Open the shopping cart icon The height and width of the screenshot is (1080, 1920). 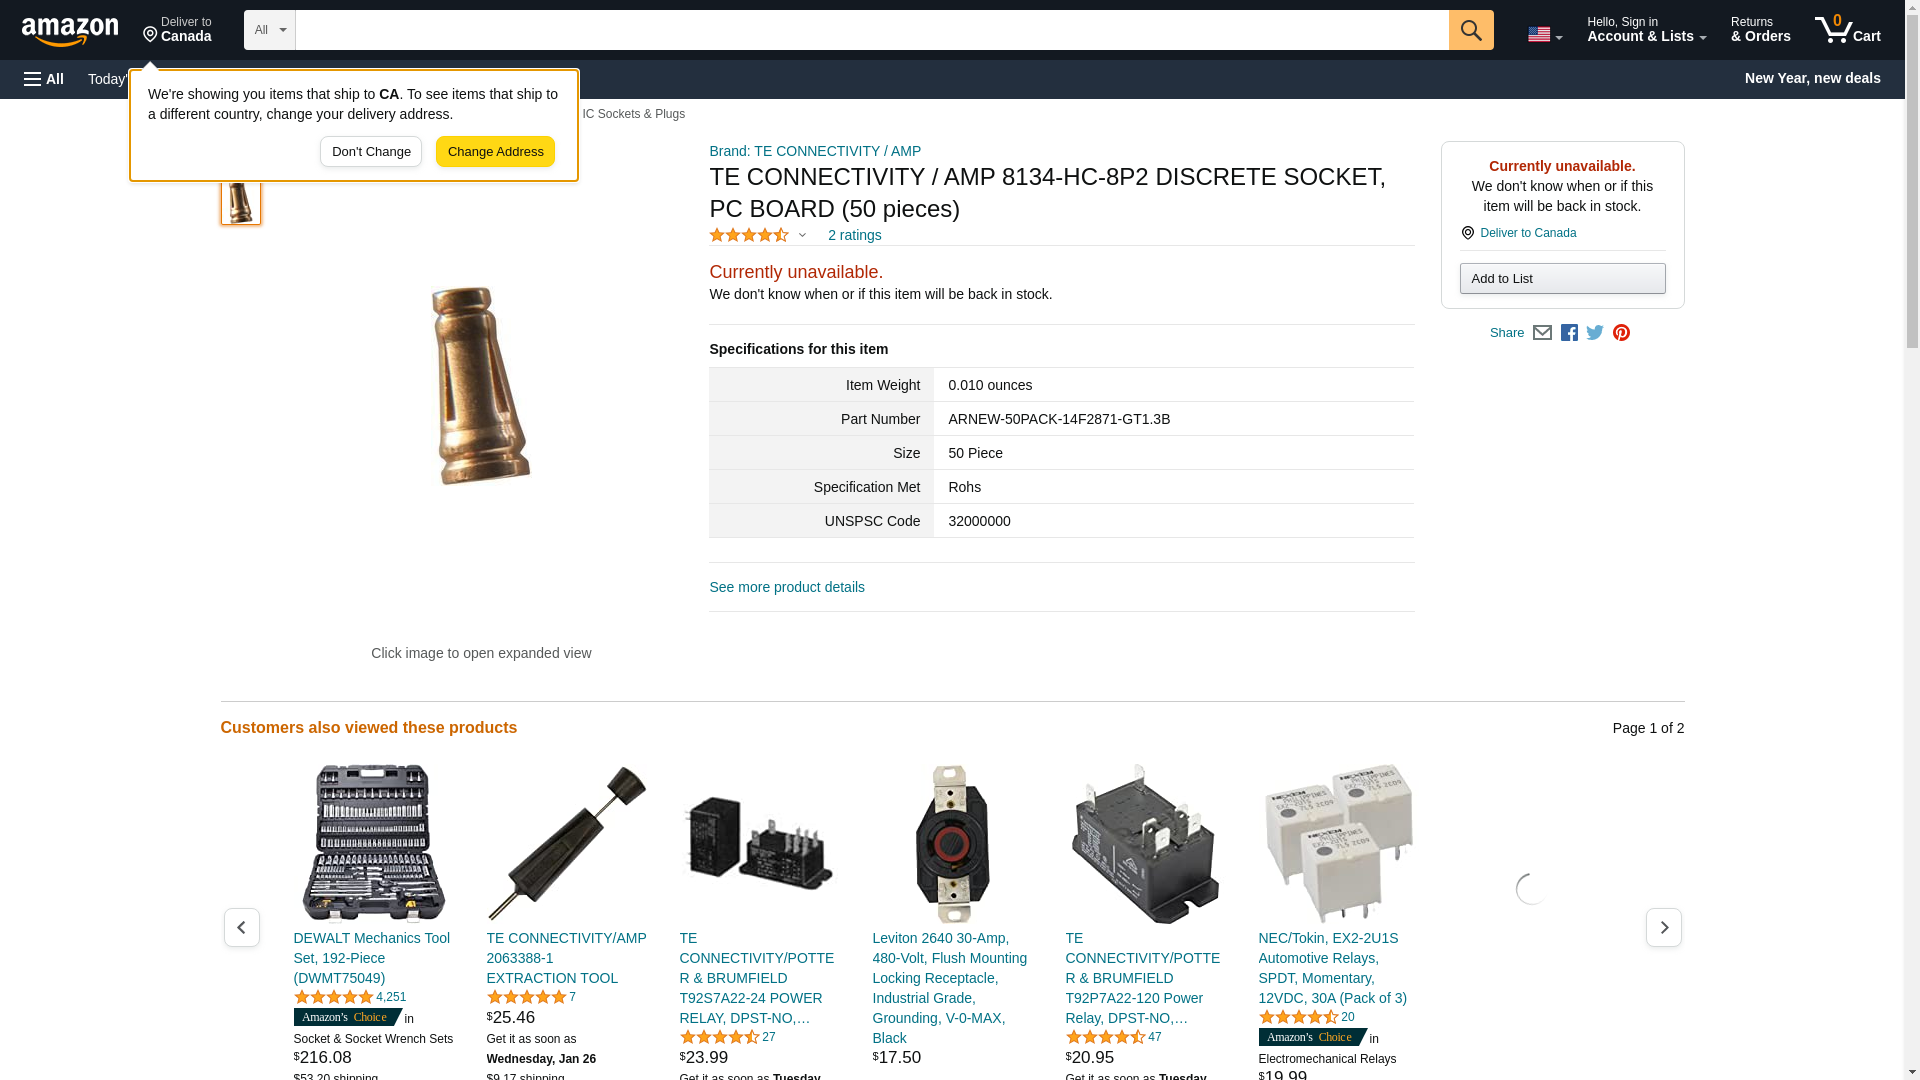point(1848,30)
